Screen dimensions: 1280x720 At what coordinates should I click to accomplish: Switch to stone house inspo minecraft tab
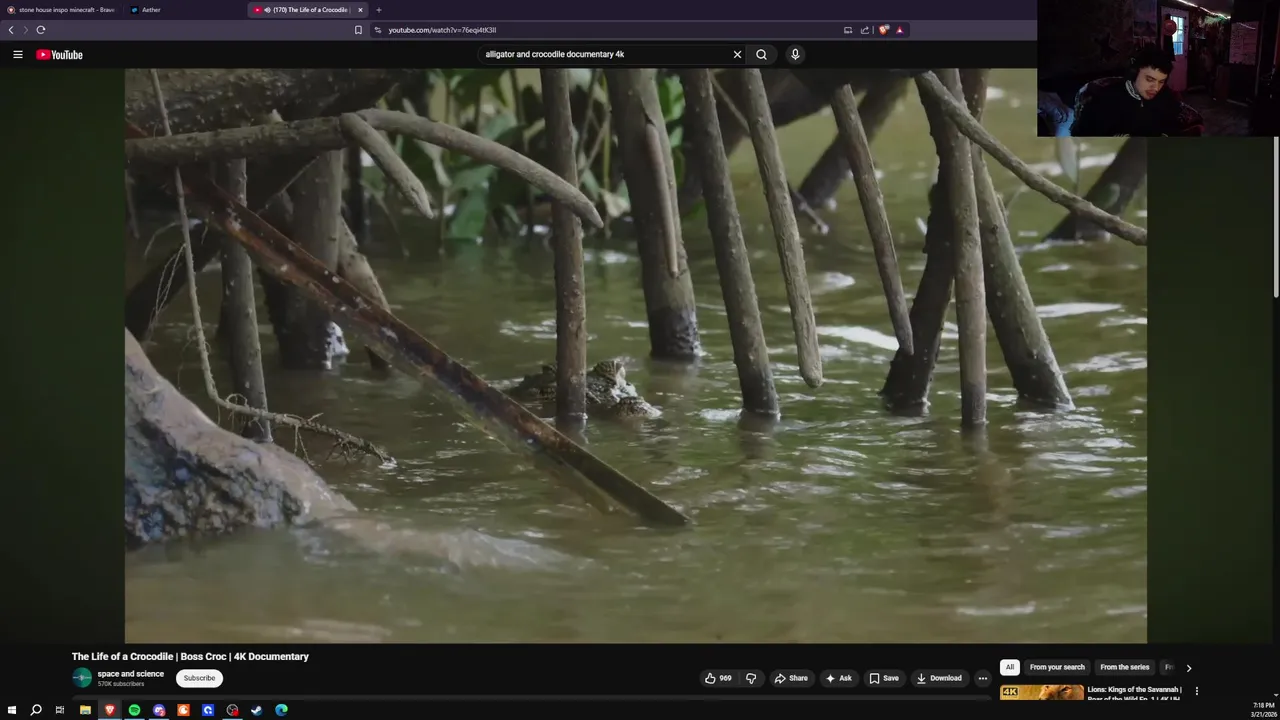[62, 10]
